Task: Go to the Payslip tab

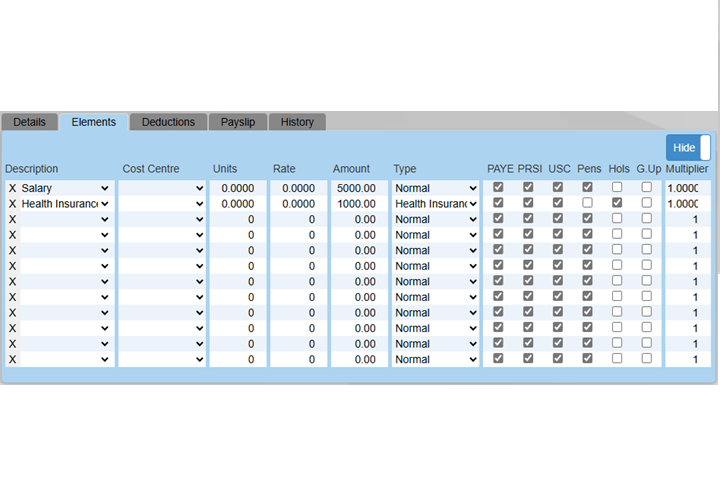Action: point(238,122)
